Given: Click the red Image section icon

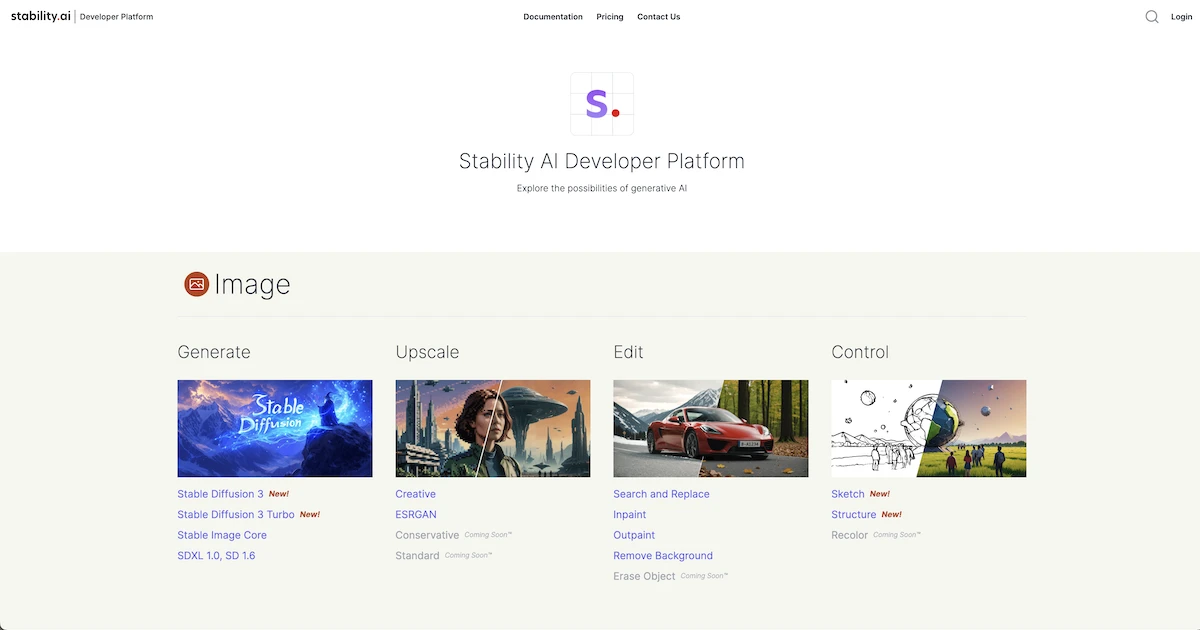Looking at the screenshot, I should click(x=196, y=285).
